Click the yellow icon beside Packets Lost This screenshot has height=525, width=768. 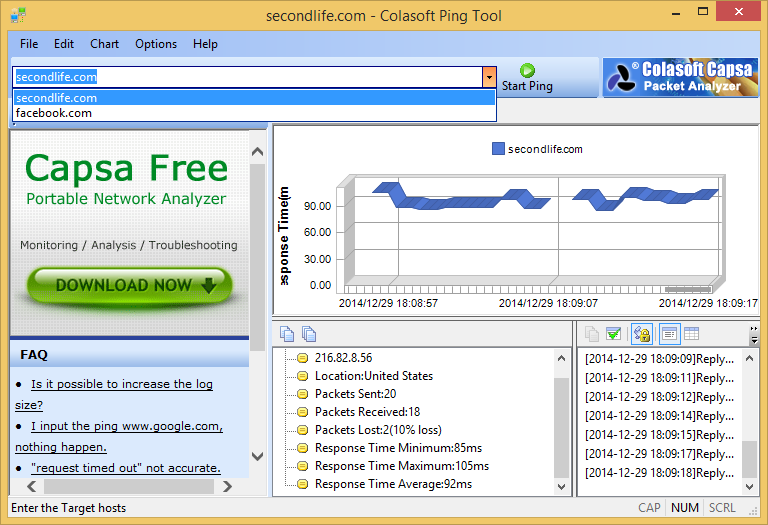(303, 430)
